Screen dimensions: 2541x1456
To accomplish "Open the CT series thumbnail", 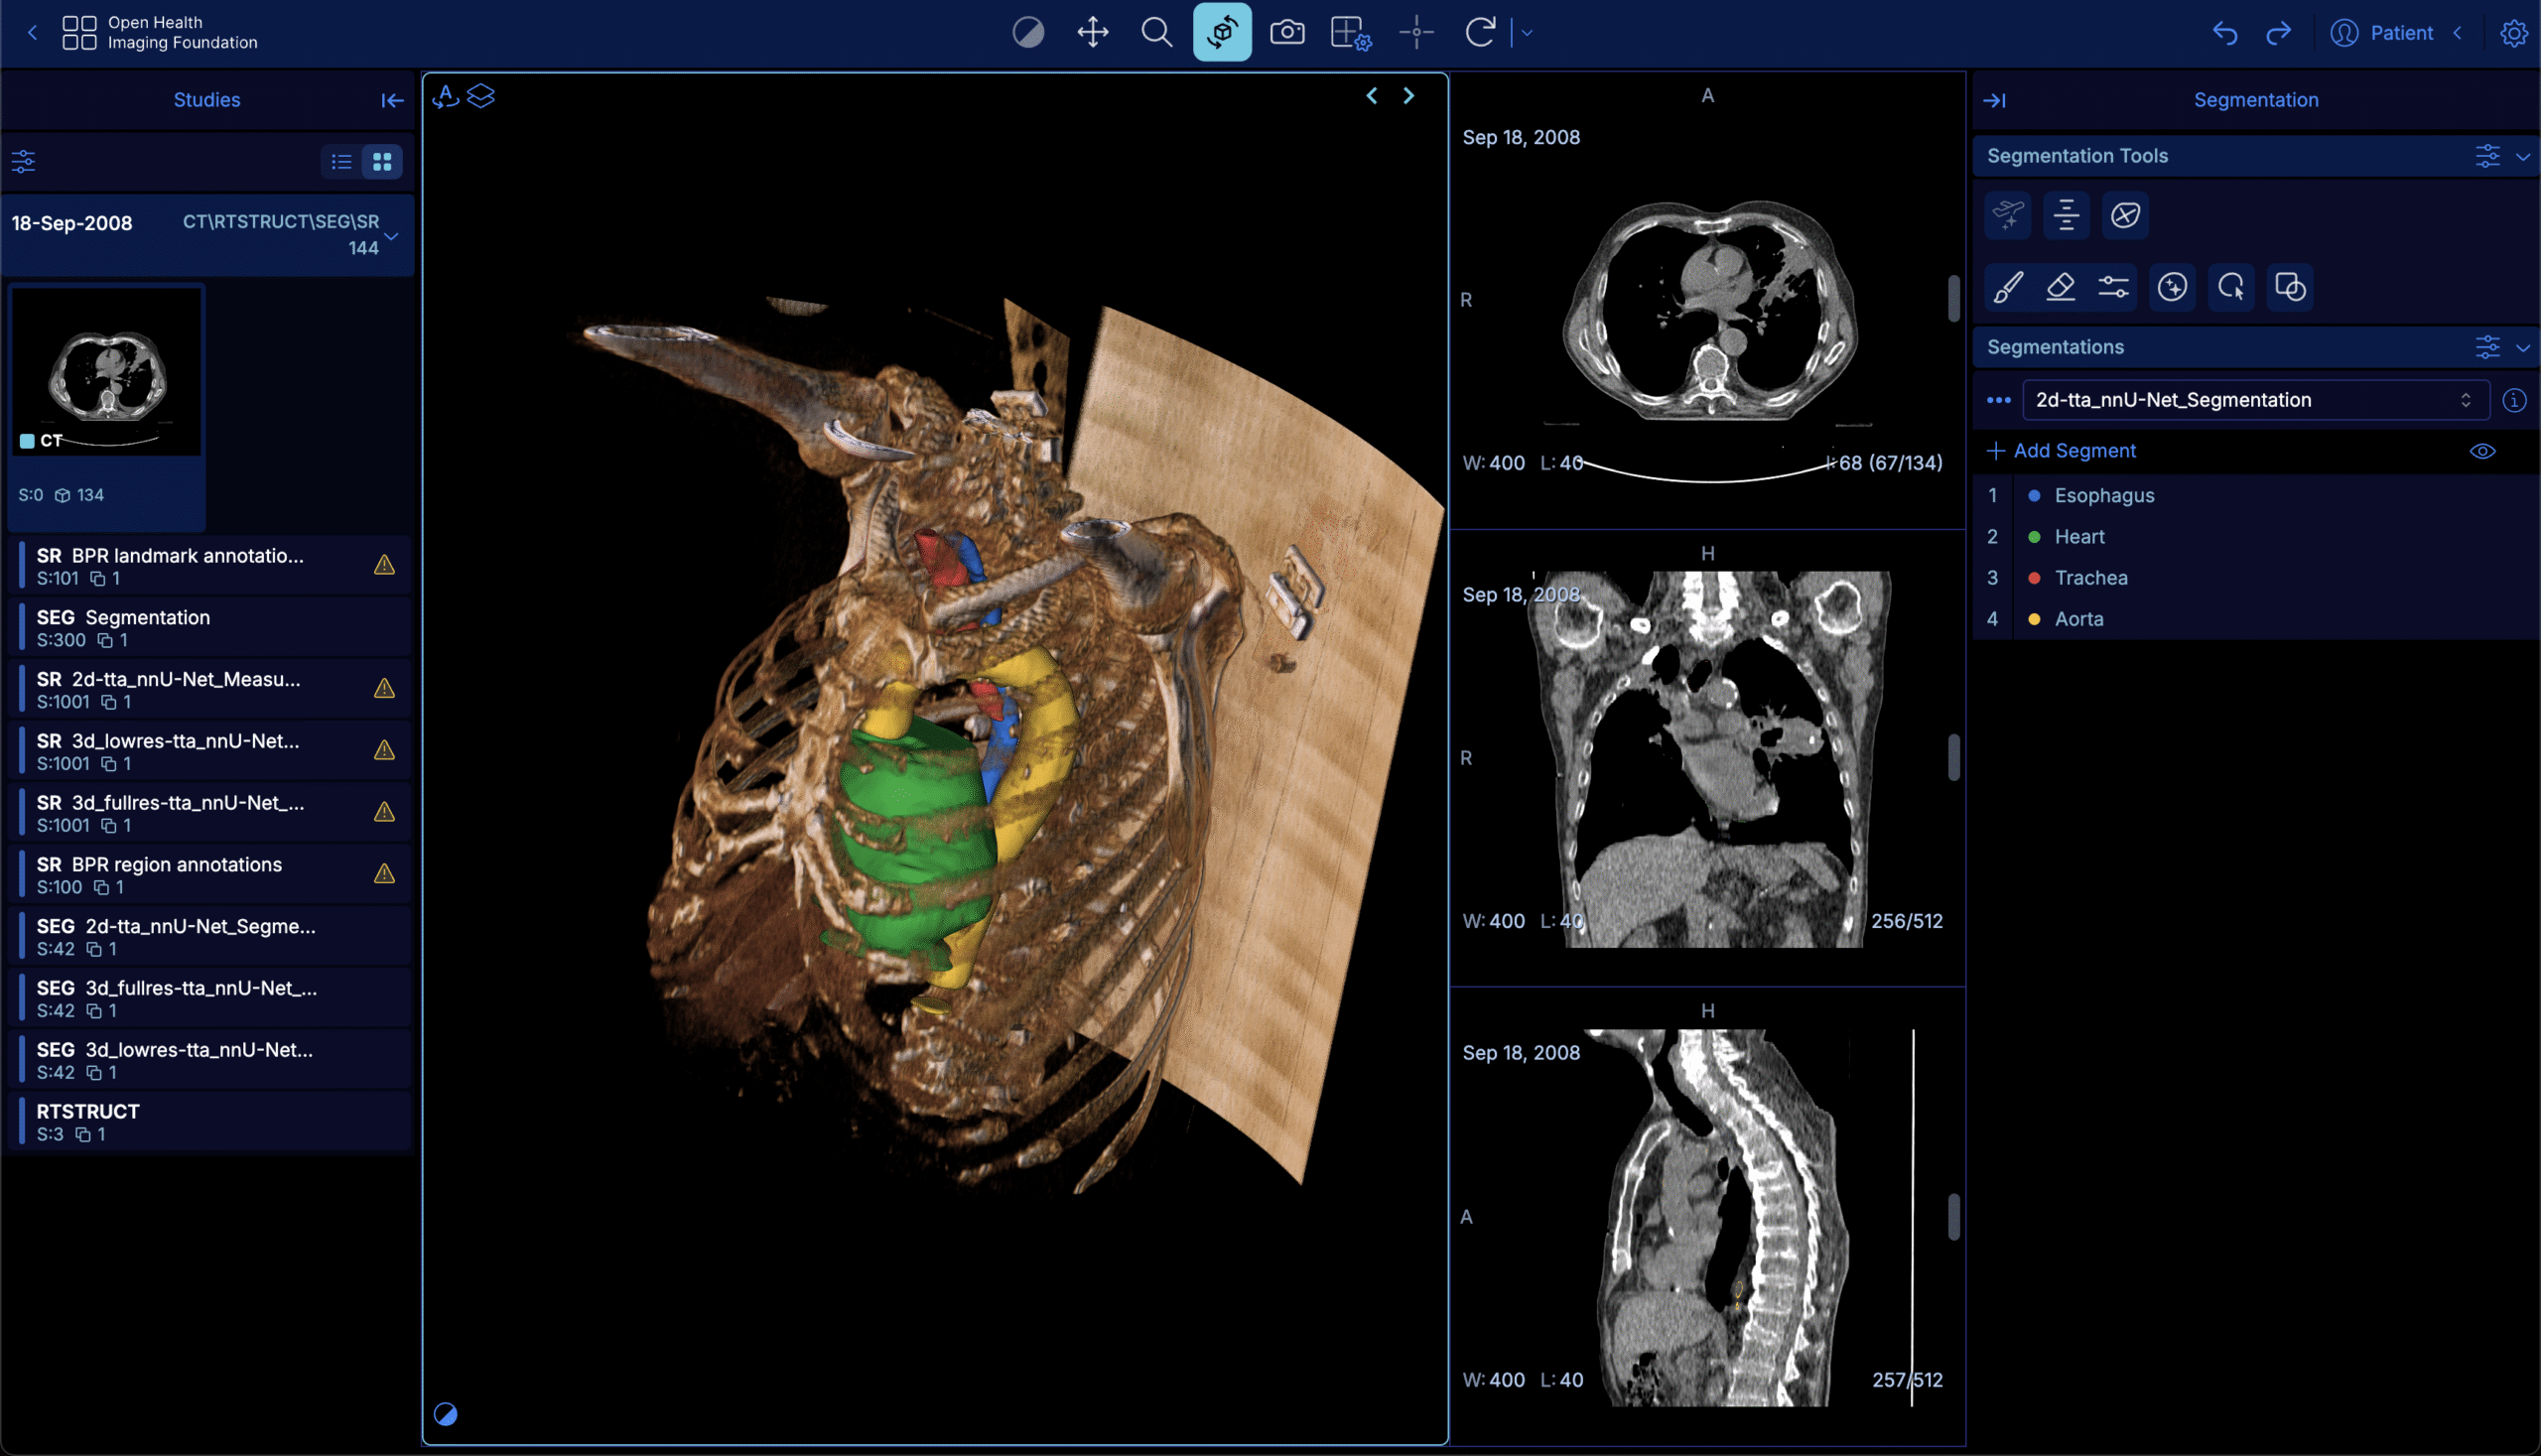I will [x=105, y=371].
